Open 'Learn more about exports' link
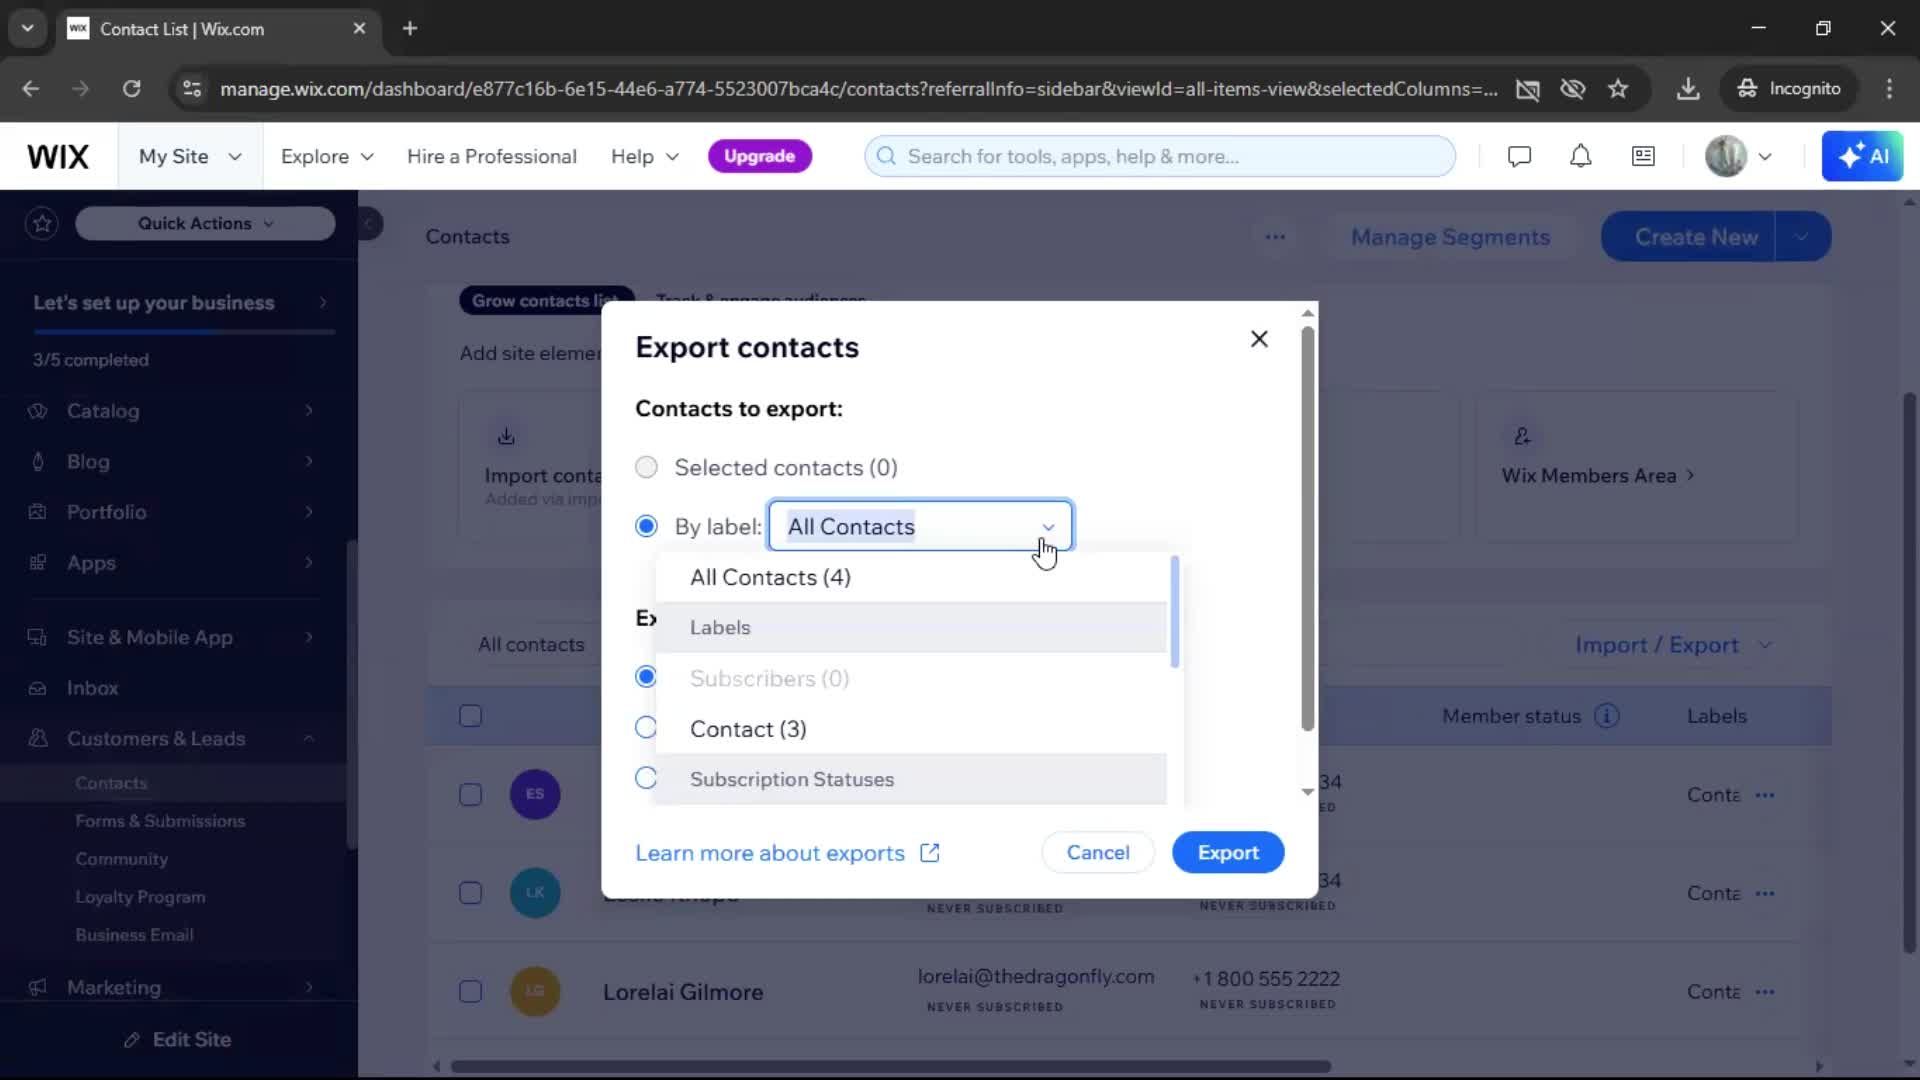This screenshot has width=1920, height=1080. (x=787, y=853)
